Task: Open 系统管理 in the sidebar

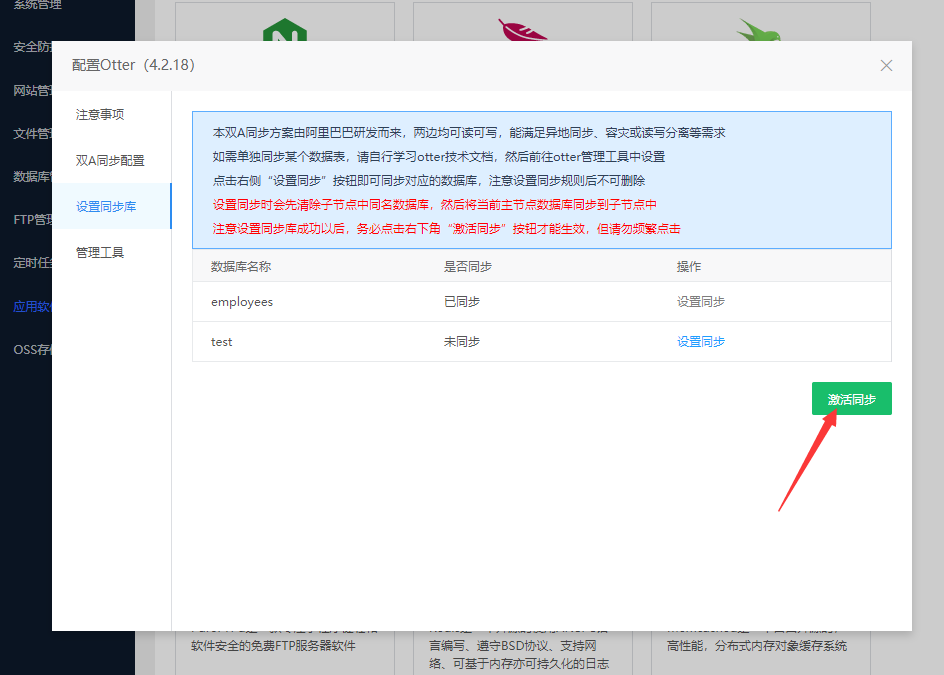Action: click(x=38, y=5)
